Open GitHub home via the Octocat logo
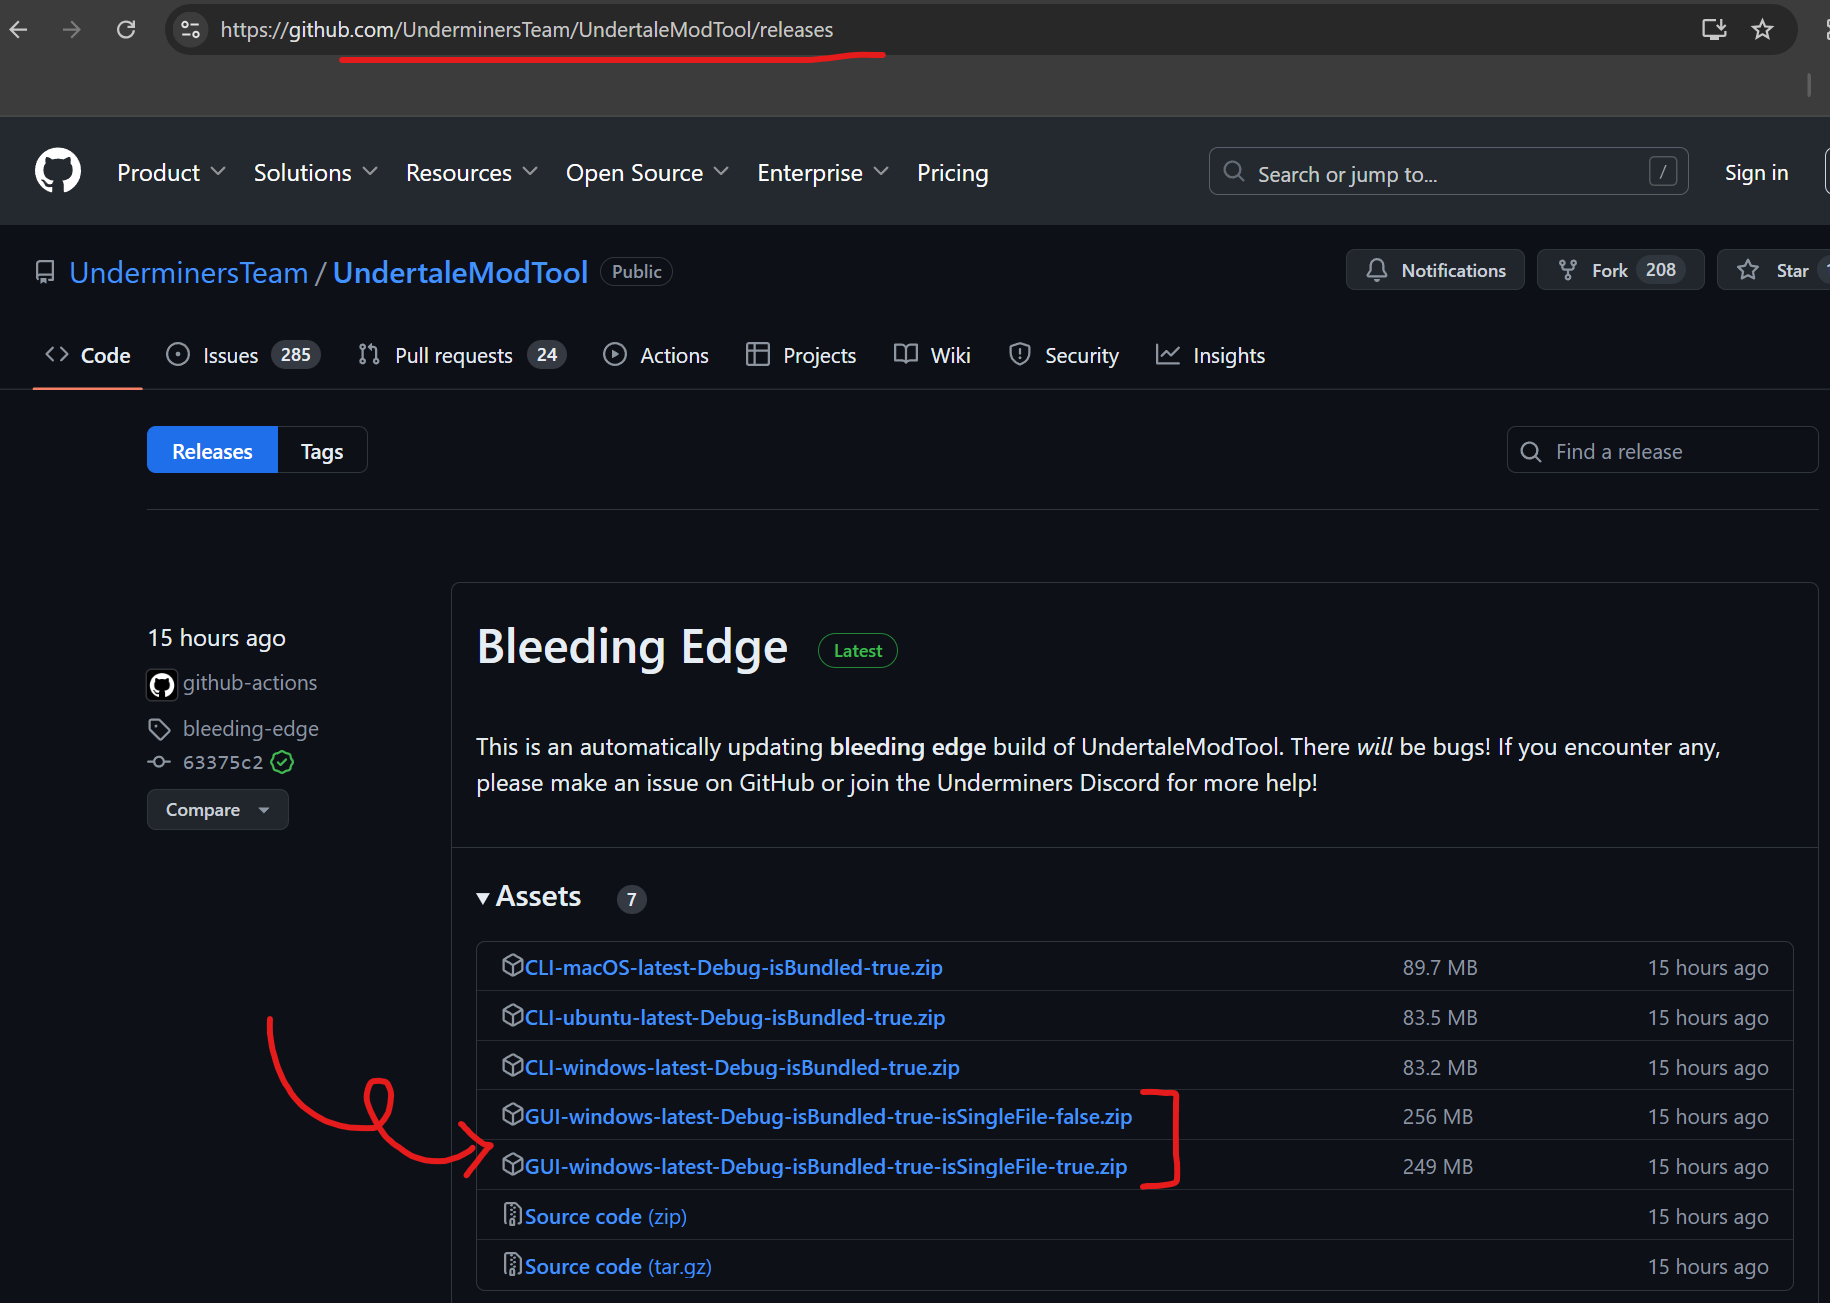Viewport: 1830px width, 1303px height. point(58,171)
